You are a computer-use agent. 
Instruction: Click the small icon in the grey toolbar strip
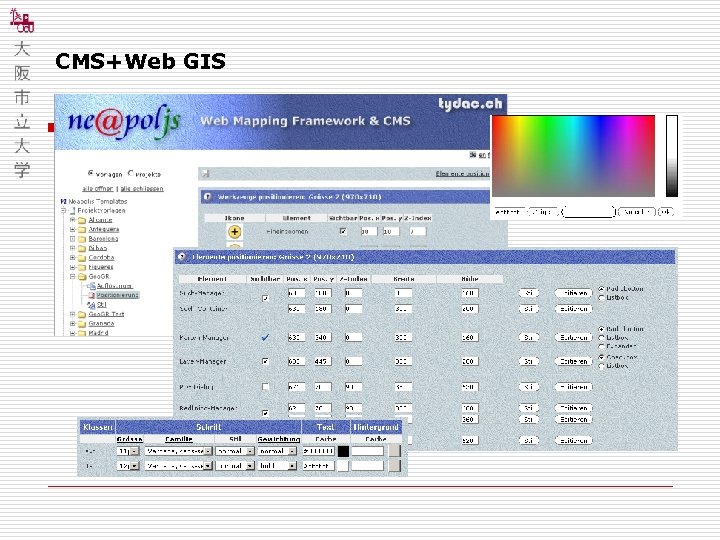pos(206,174)
